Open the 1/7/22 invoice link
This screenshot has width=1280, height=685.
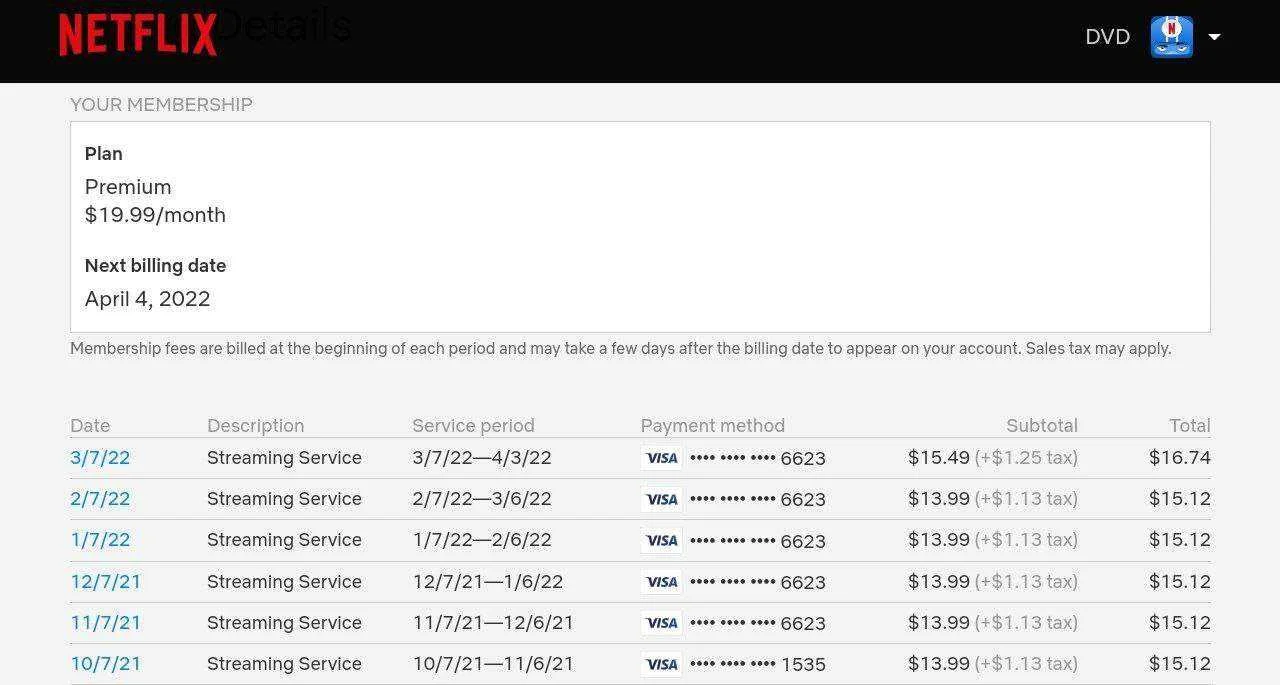coord(100,540)
